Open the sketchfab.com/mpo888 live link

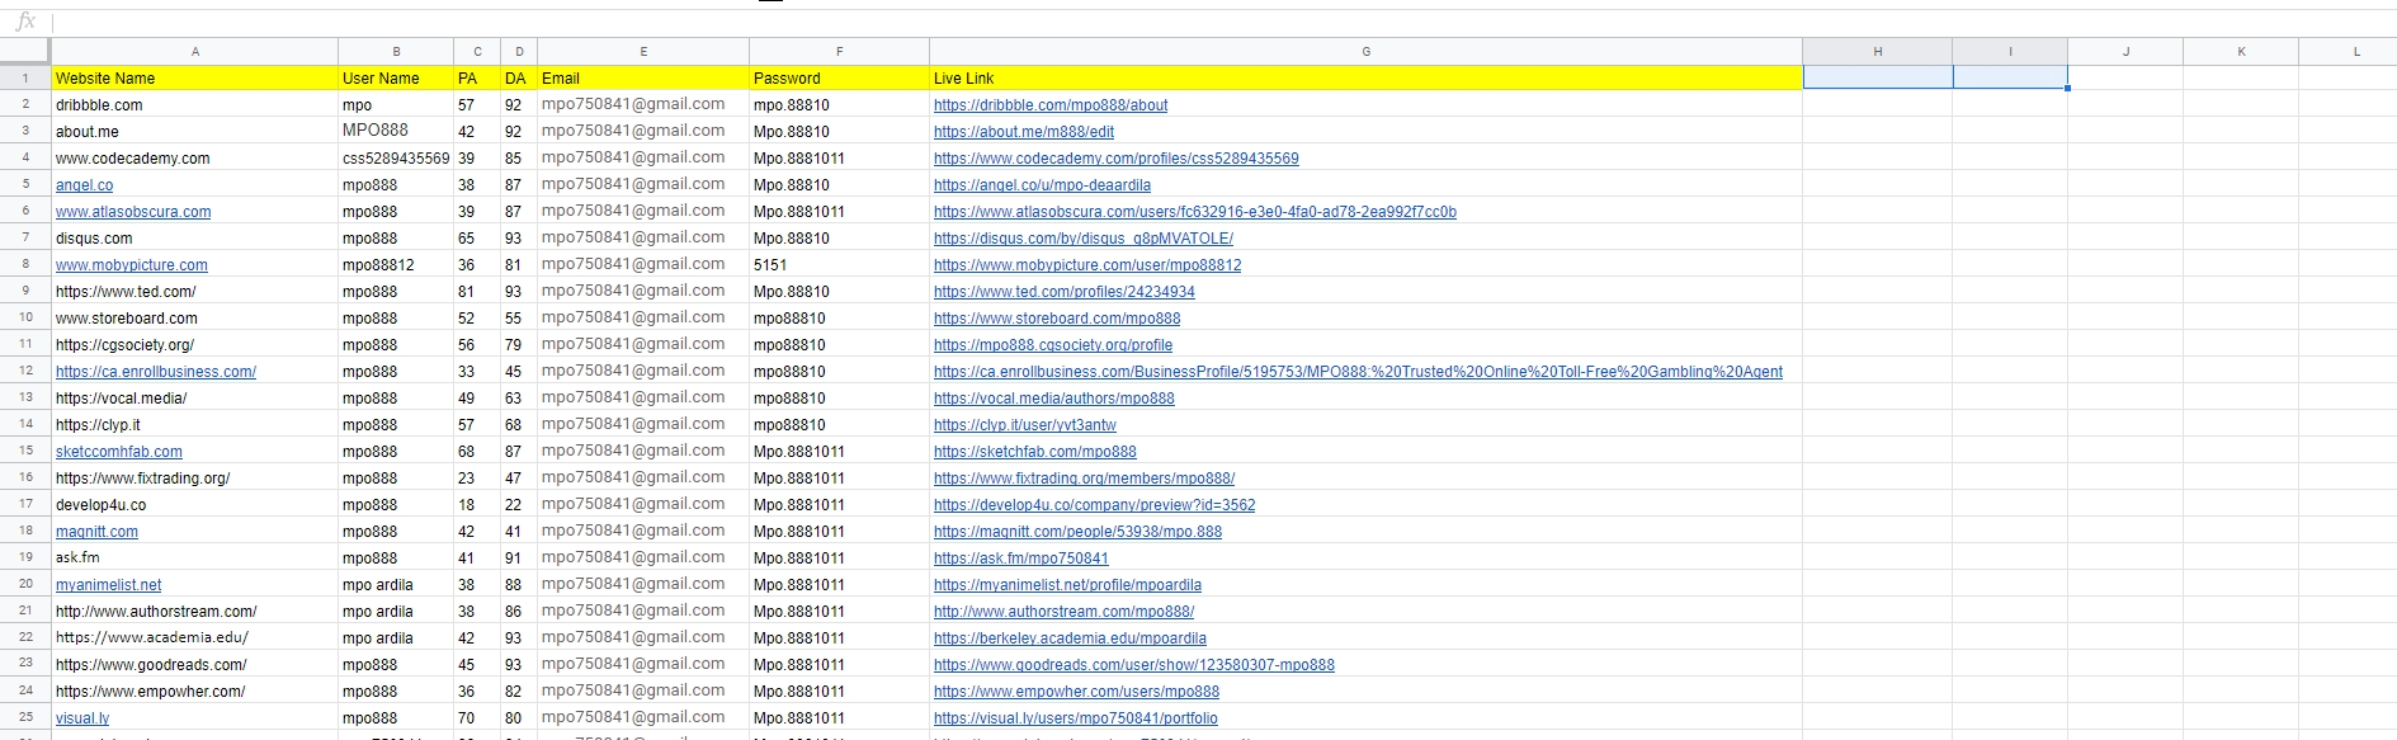click(x=1035, y=452)
